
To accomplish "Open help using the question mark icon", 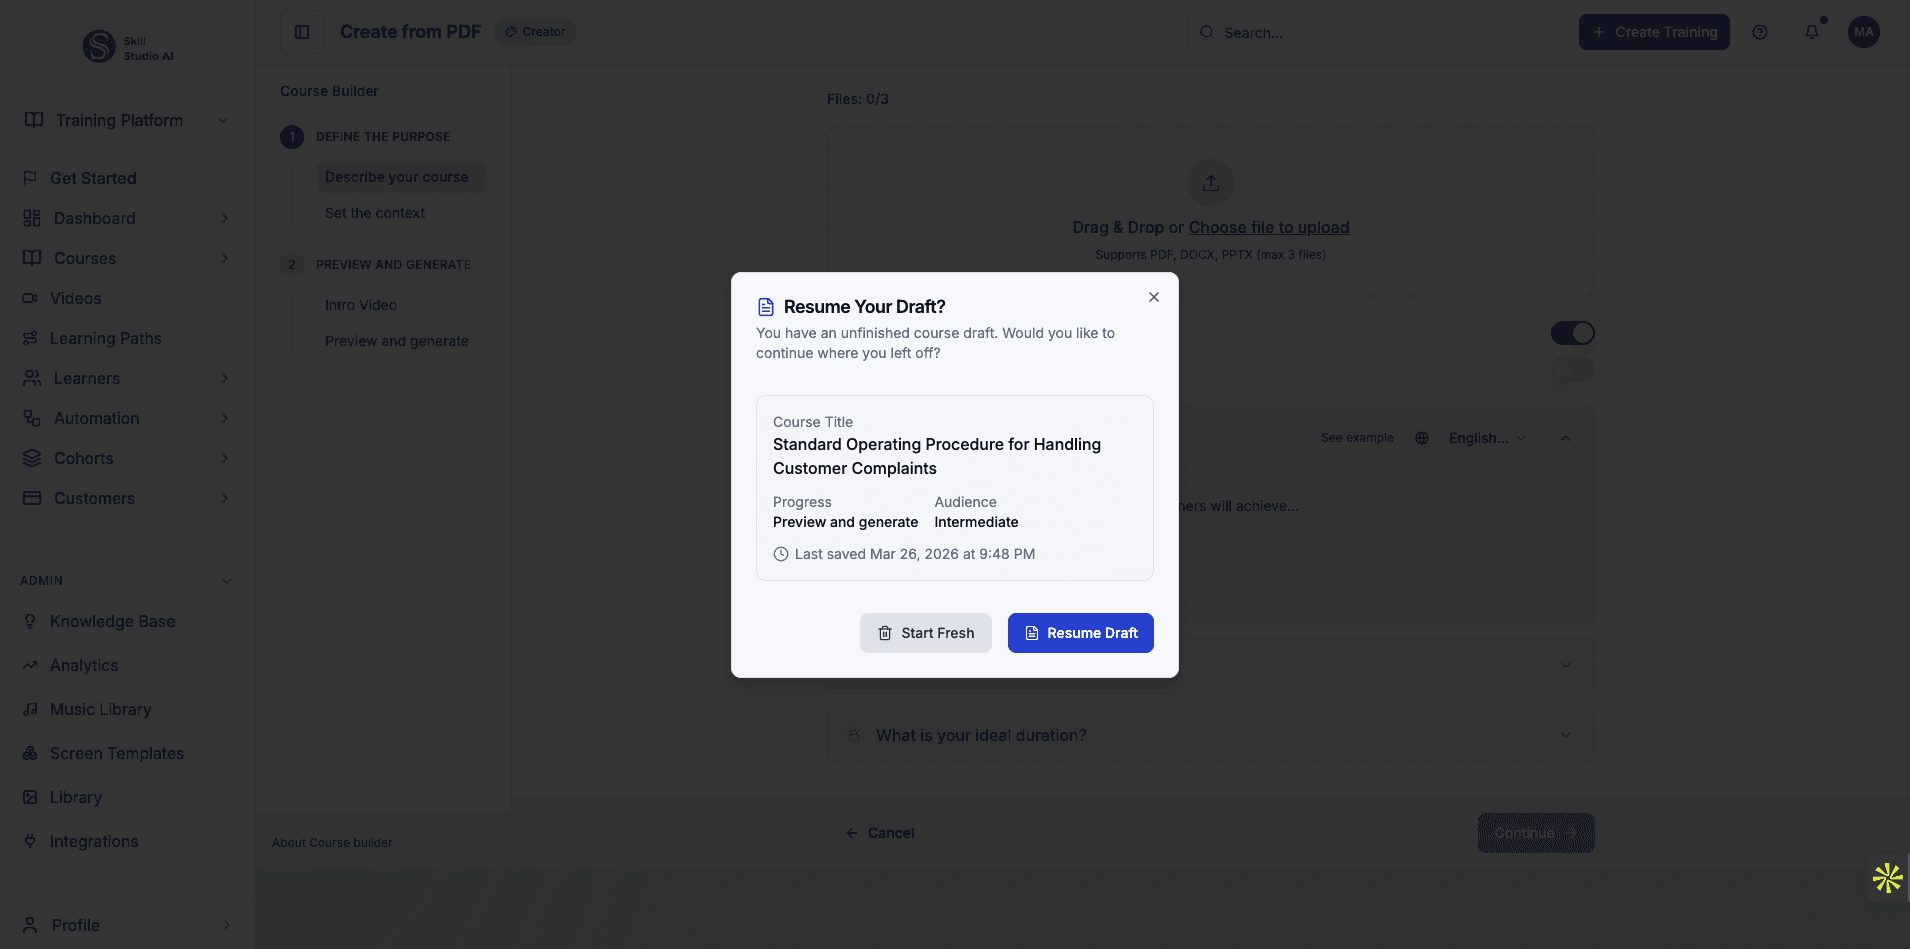I will tap(1760, 31).
